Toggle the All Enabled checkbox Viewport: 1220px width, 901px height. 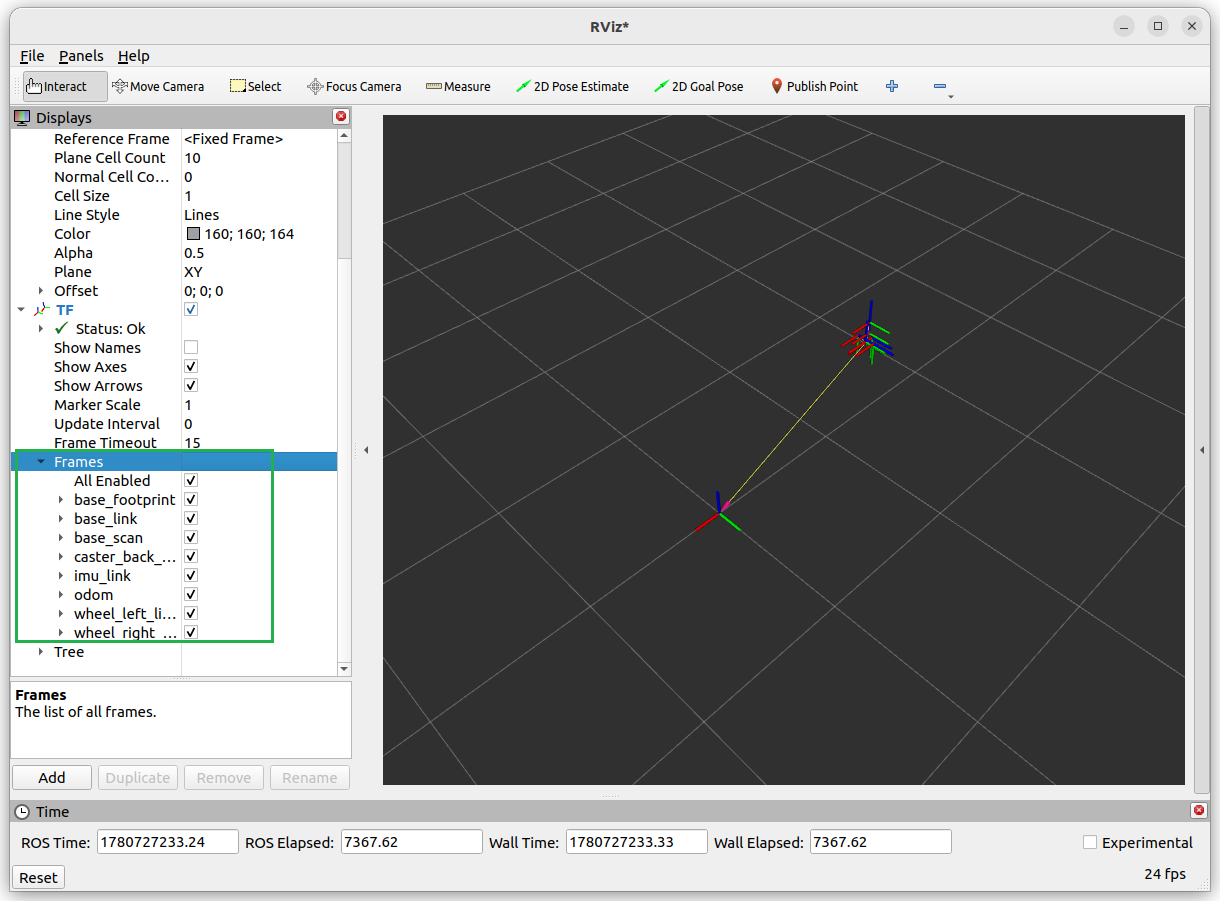[x=191, y=481]
